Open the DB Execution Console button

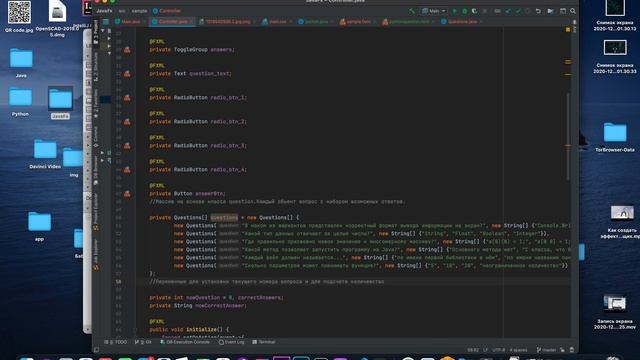click(184, 342)
